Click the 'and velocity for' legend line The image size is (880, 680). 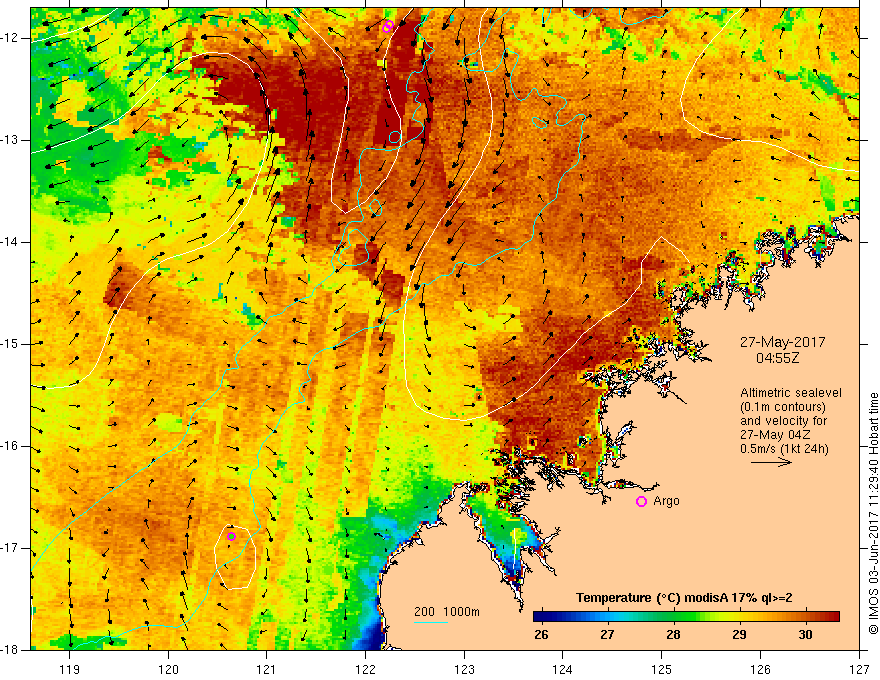click(x=783, y=421)
